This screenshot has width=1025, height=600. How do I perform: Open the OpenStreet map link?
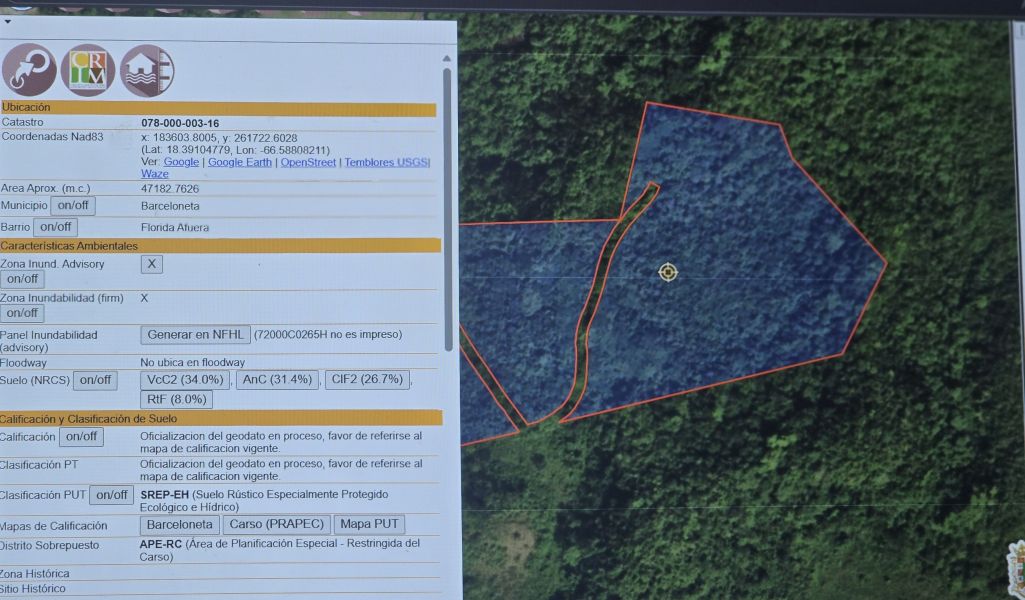(x=308, y=162)
